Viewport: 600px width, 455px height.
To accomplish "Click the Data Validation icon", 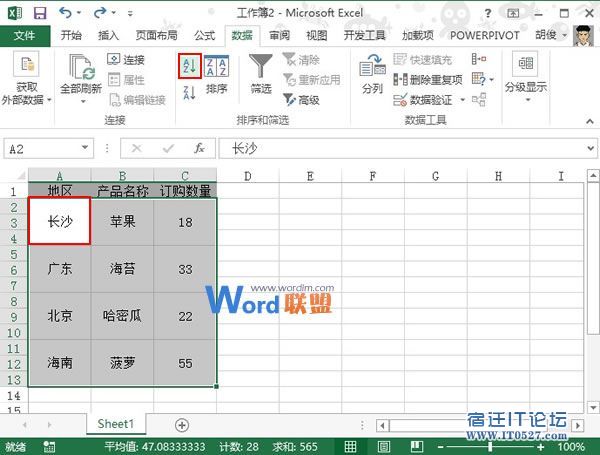I will (x=400, y=100).
